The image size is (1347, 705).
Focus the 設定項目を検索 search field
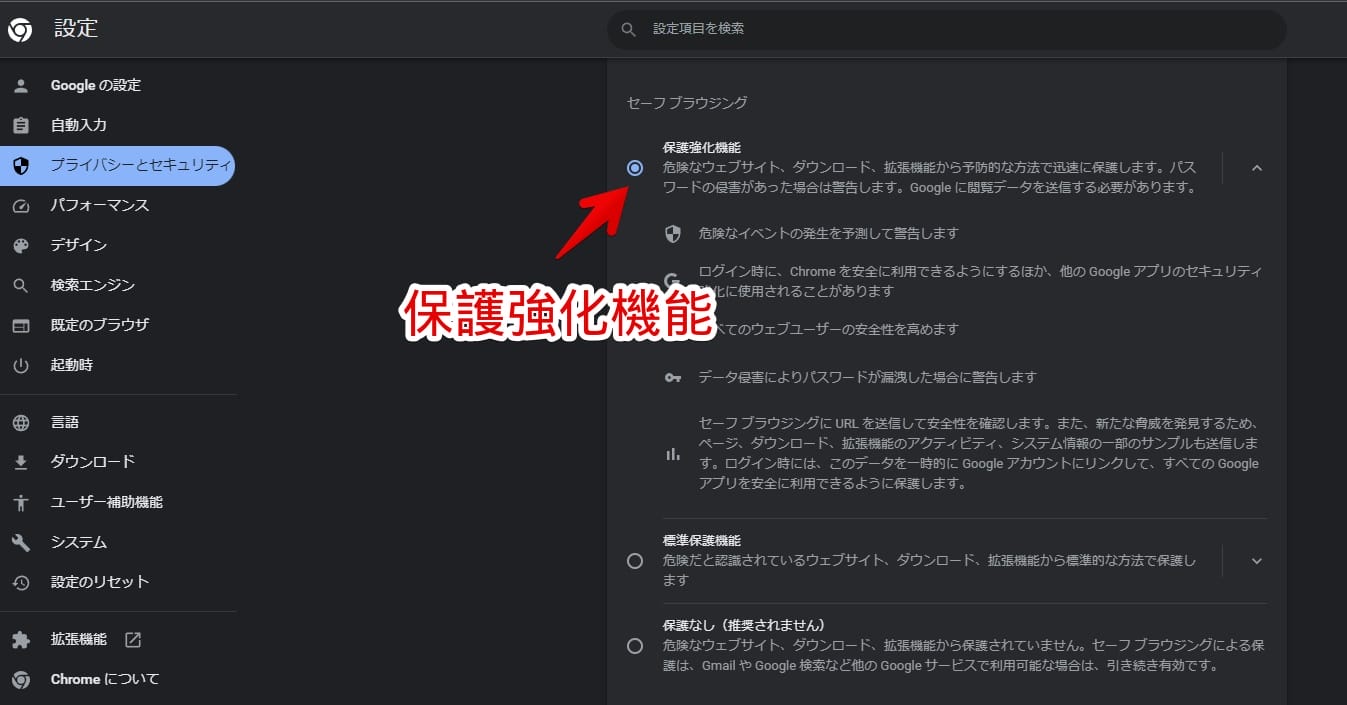coord(946,30)
